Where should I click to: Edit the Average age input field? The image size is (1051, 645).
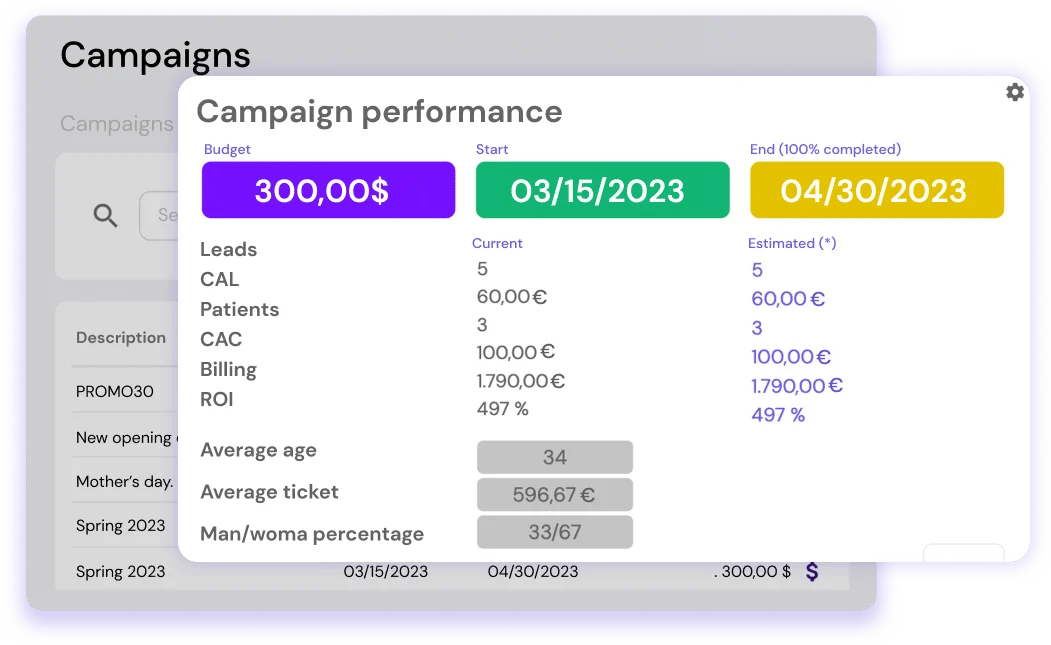[x=555, y=457]
